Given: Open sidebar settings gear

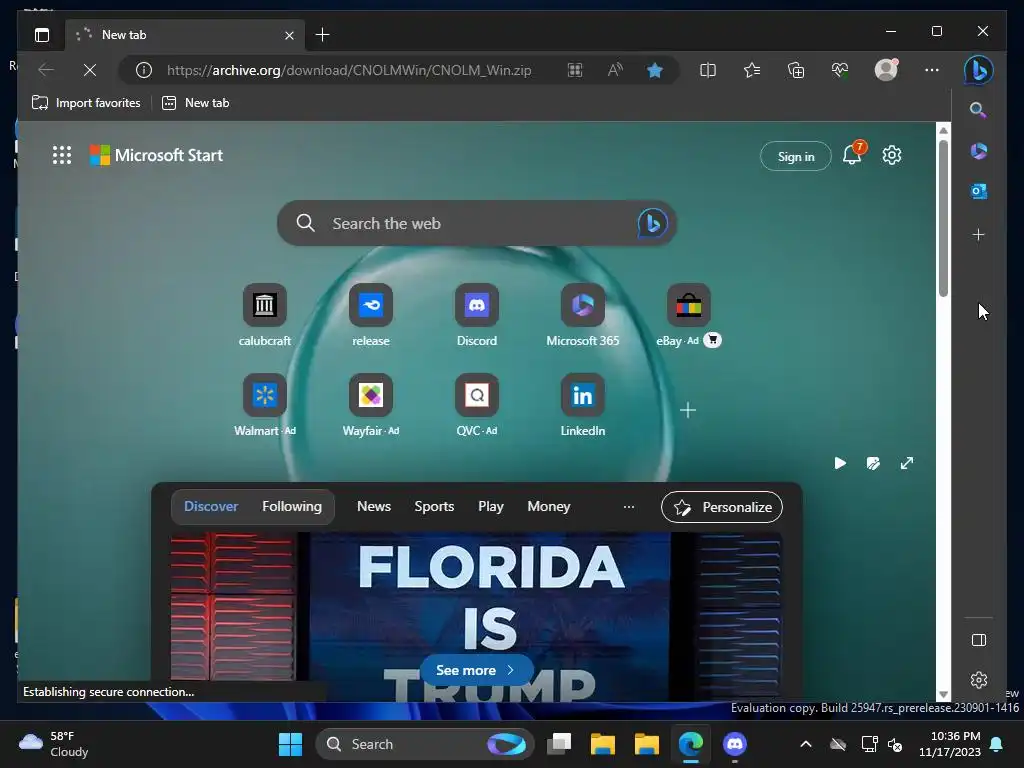Looking at the screenshot, I should pos(979,680).
